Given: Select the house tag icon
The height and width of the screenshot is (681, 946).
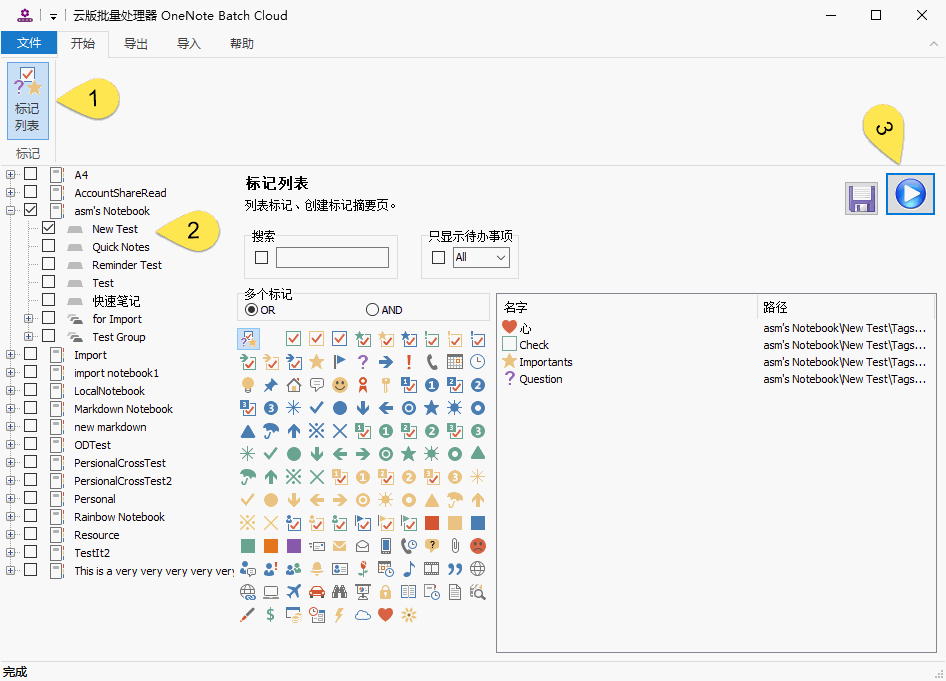Looking at the screenshot, I should click(x=294, y=385).
